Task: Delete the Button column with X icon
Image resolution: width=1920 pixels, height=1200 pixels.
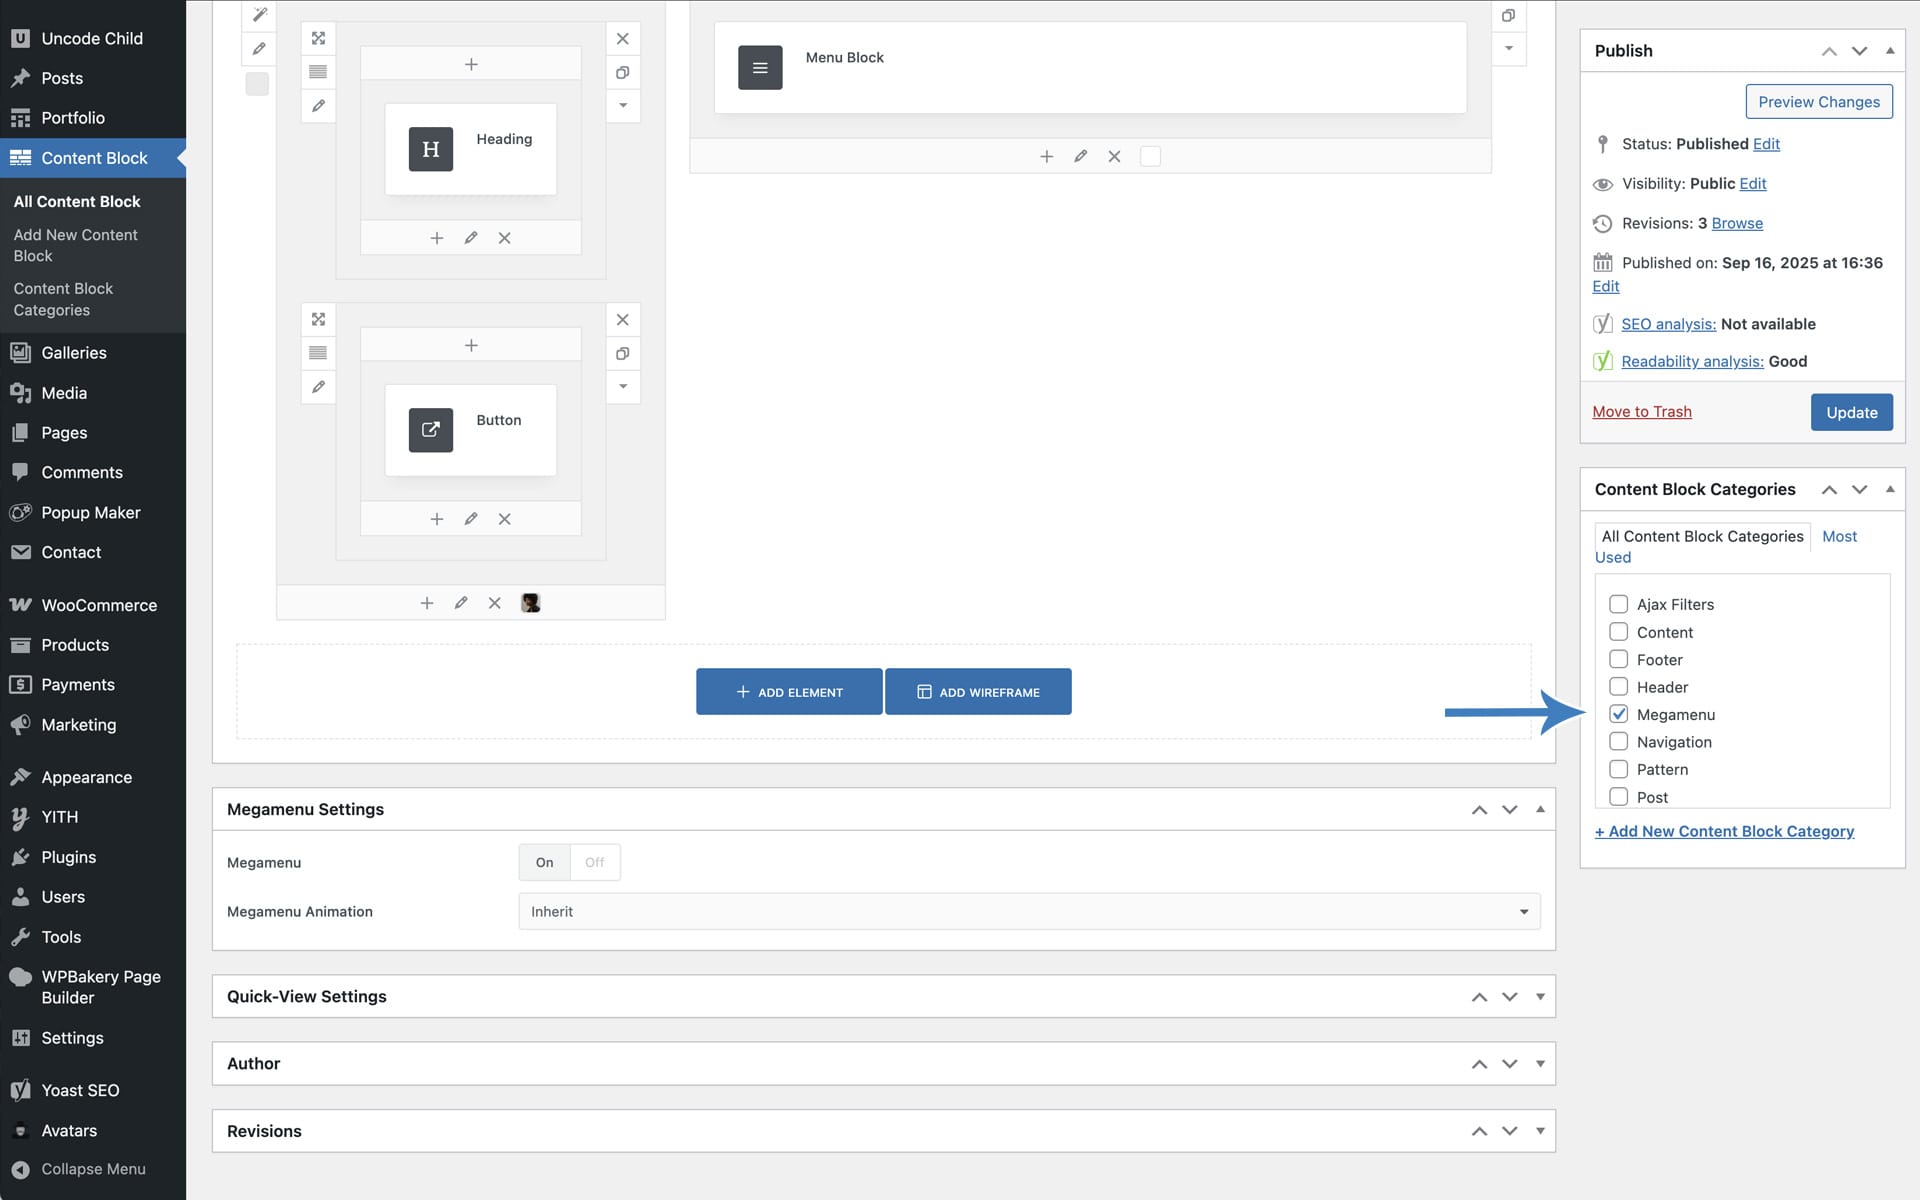Action: (x=504, y=519)
